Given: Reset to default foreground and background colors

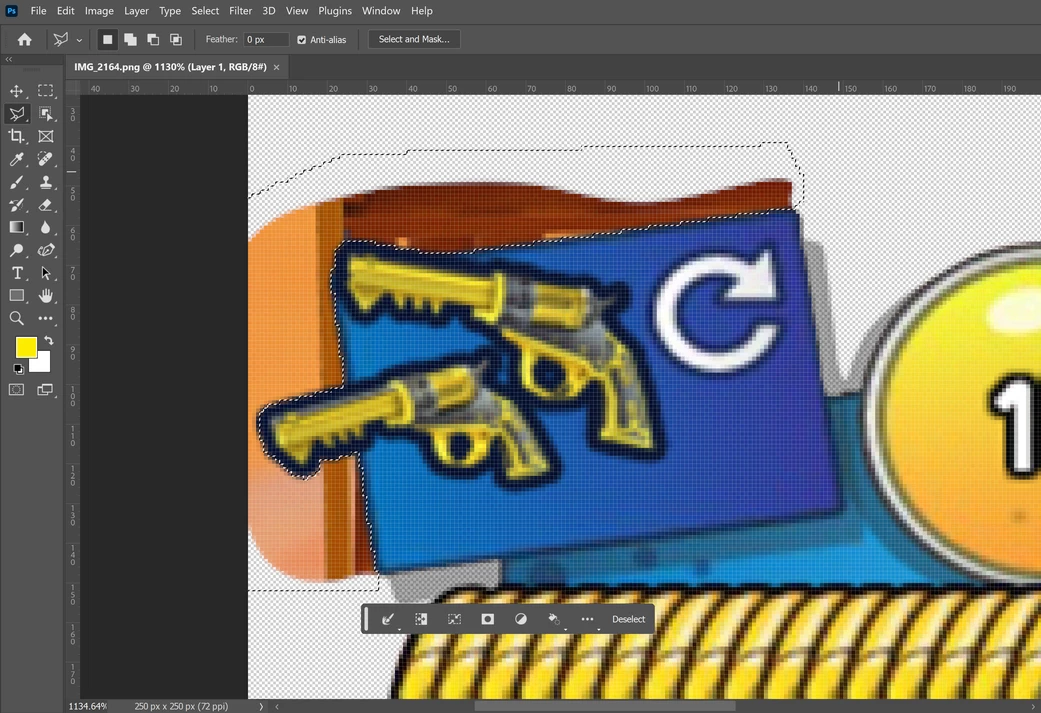Looking at the screenshot, I should (18, 368).
